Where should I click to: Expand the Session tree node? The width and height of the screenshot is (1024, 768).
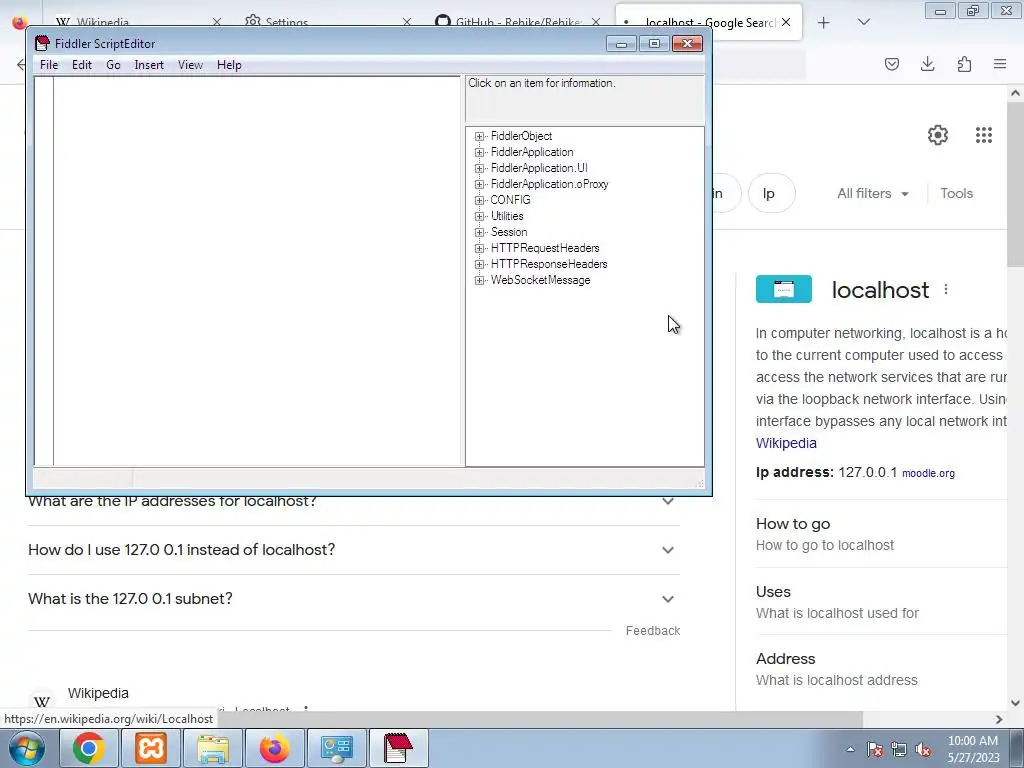pos(479,232)
